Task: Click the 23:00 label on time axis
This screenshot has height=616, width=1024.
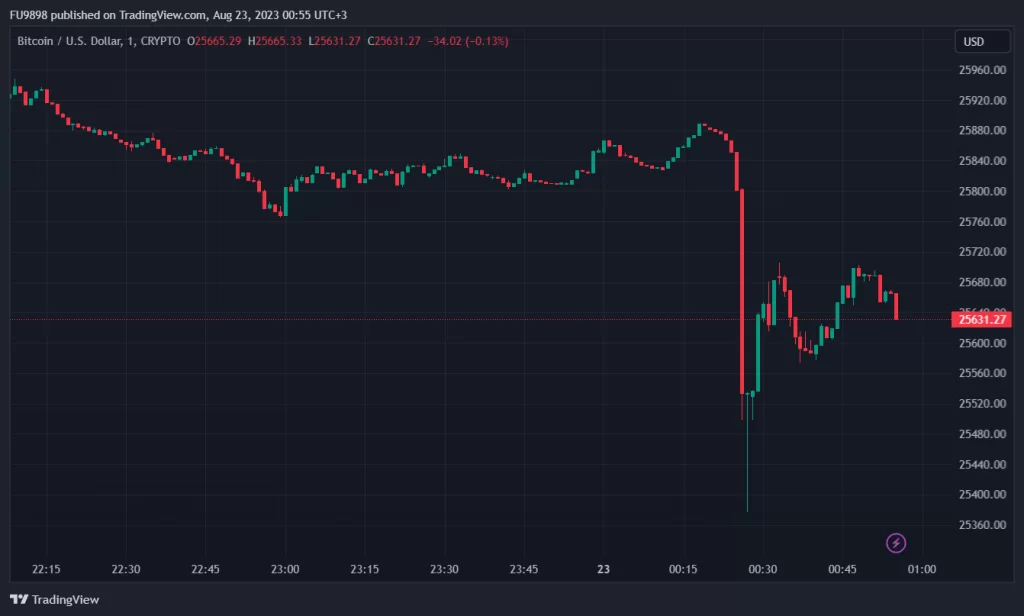Action: coord(285,569)
